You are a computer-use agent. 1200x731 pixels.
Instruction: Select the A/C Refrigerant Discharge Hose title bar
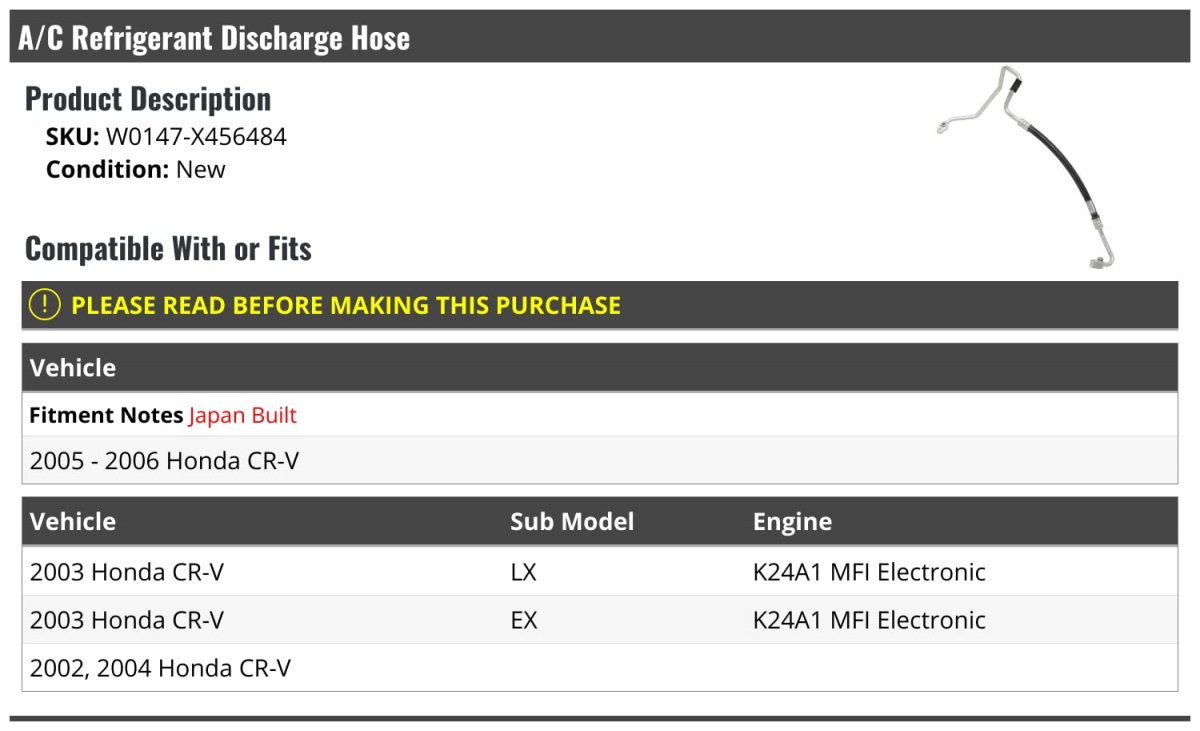[x=600, y=38]
